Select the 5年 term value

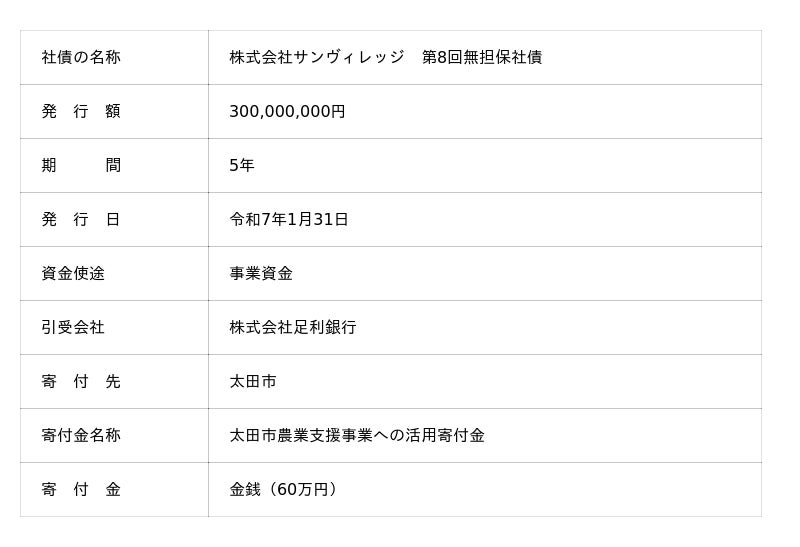242,166
